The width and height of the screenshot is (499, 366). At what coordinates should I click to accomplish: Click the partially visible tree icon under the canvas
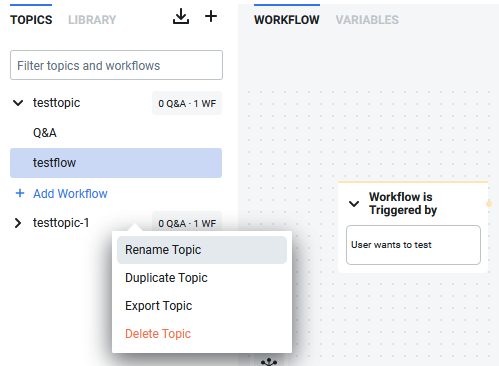pos(269,362)
